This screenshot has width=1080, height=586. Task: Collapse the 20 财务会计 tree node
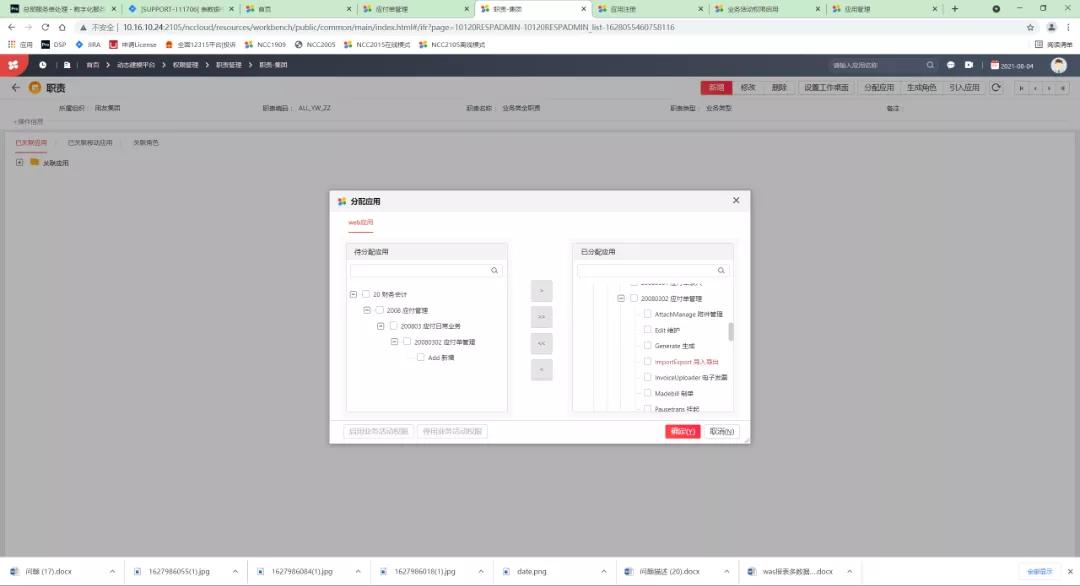[x=354, y=294]
